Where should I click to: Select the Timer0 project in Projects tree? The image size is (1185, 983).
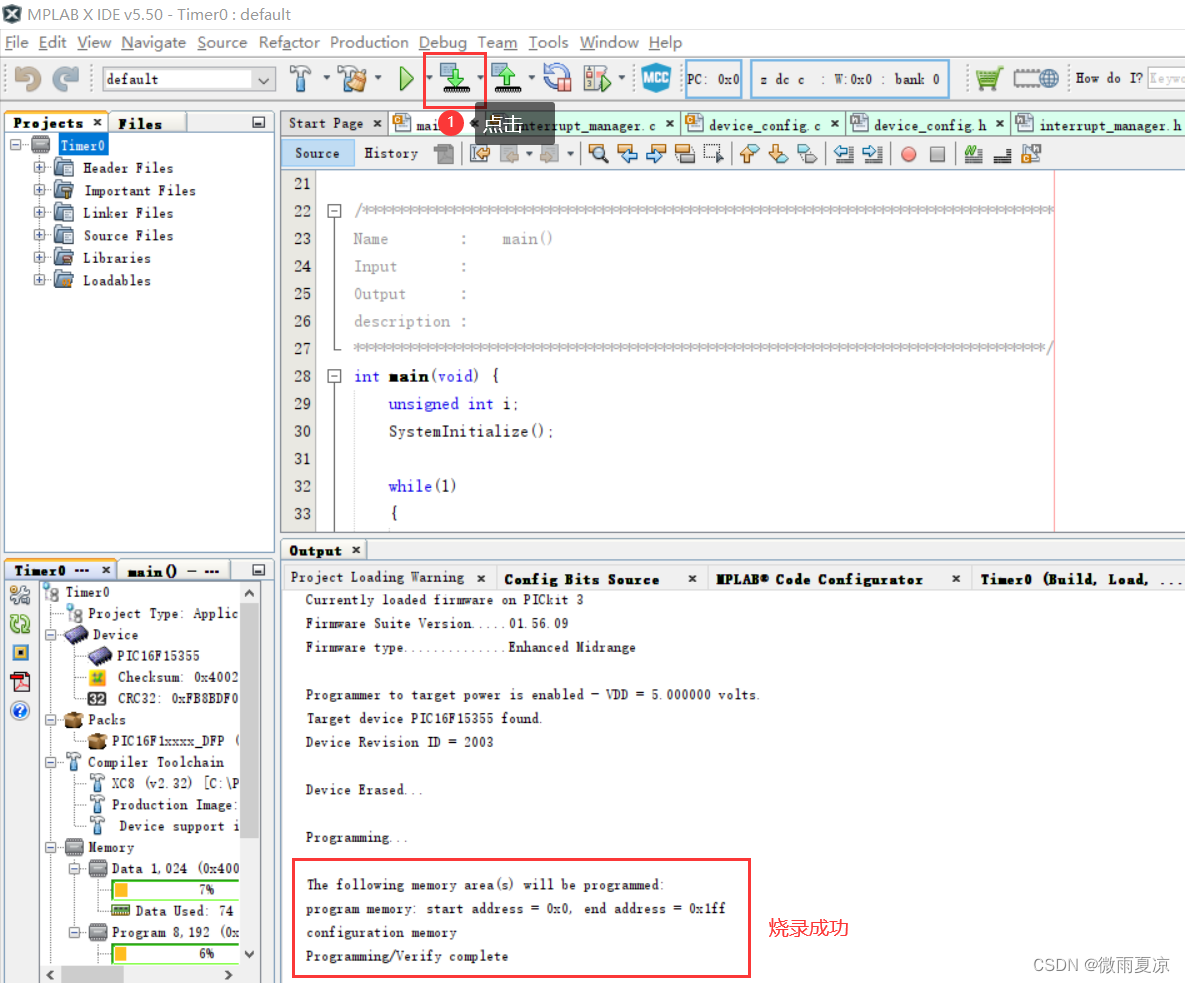(82, 145)
